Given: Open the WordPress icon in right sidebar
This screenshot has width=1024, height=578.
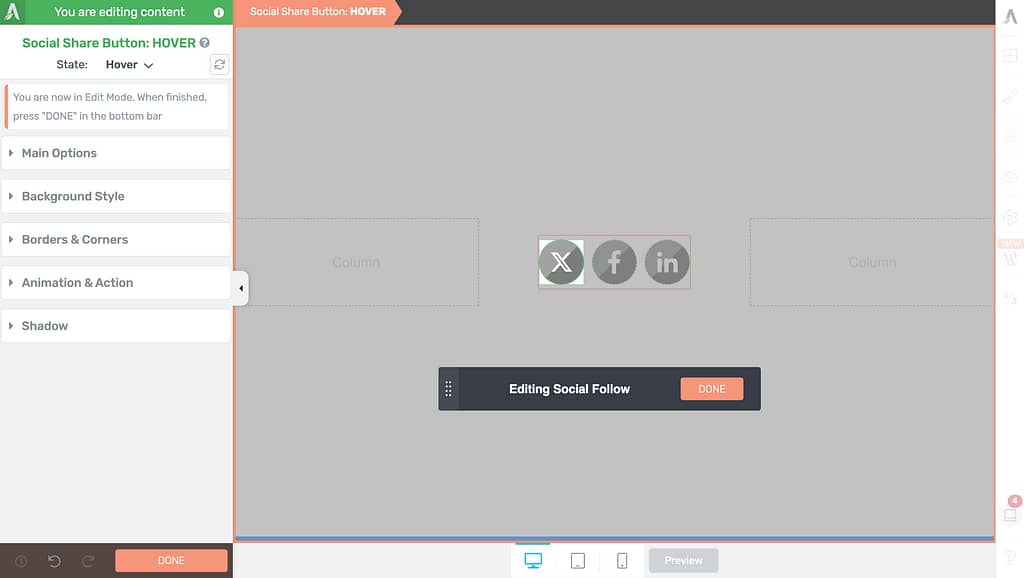Looking at the screenshot, I should tap(1010, 259).
